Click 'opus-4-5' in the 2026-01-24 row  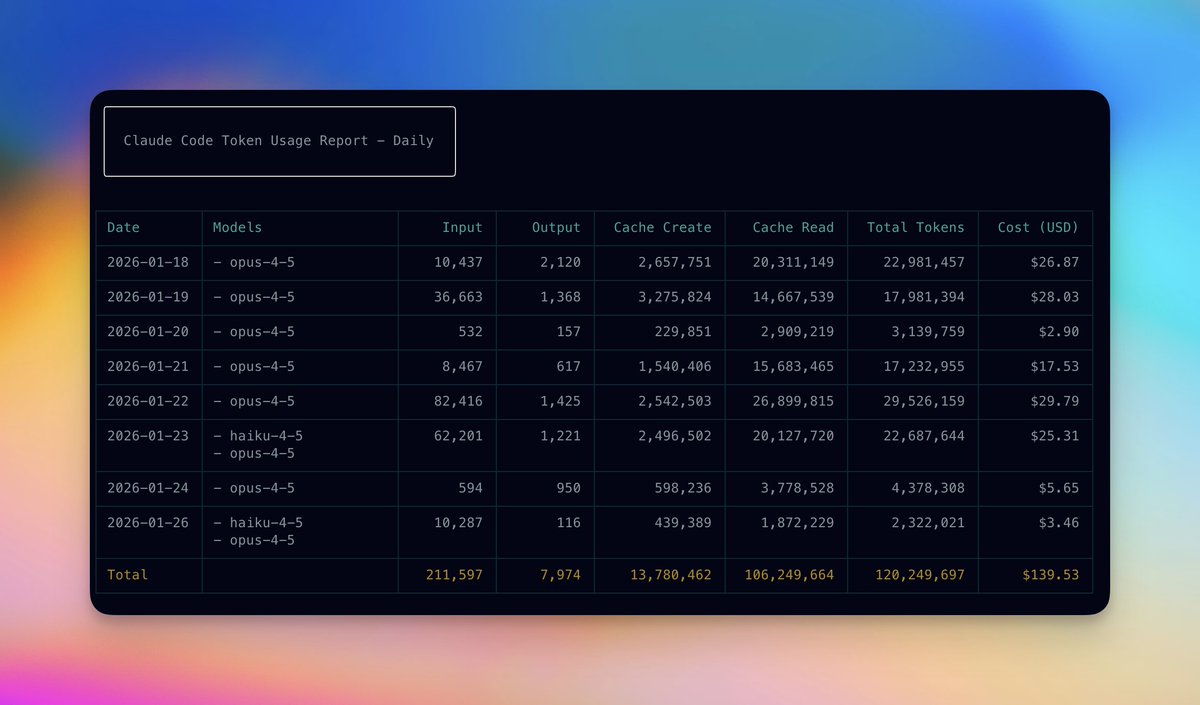pyautogui.click(x=263, y=489)
